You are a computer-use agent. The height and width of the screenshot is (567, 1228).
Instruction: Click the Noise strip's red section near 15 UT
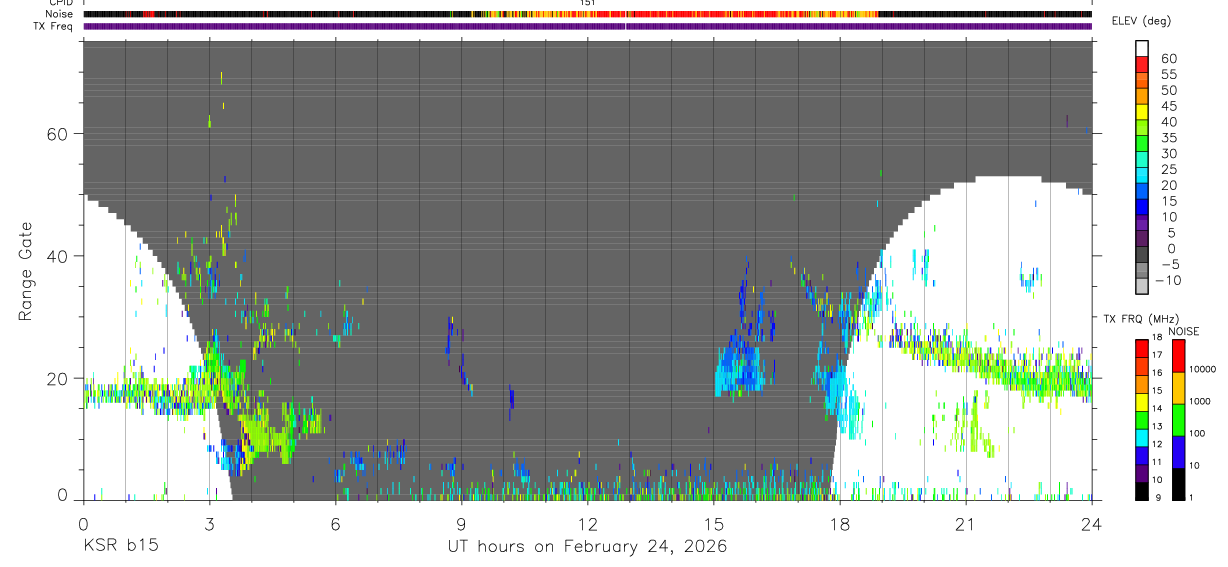pyautogui.click(x=715, y=14)
